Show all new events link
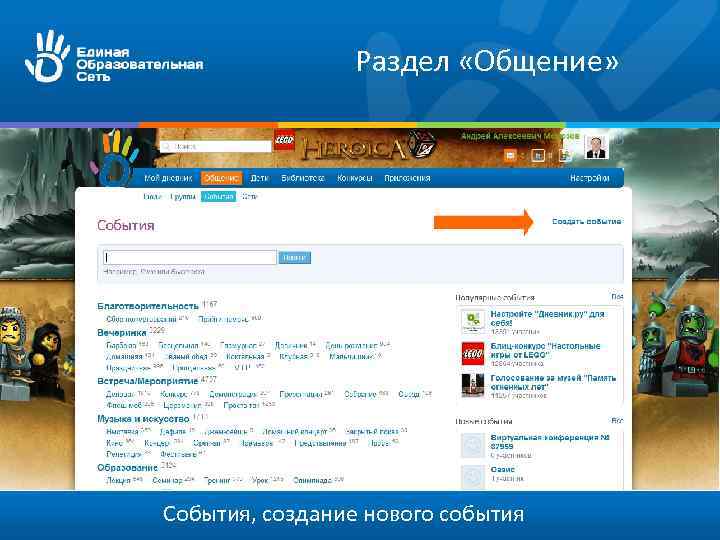The image size is (720, 540). pyautogui.click(x=617, y=421)
